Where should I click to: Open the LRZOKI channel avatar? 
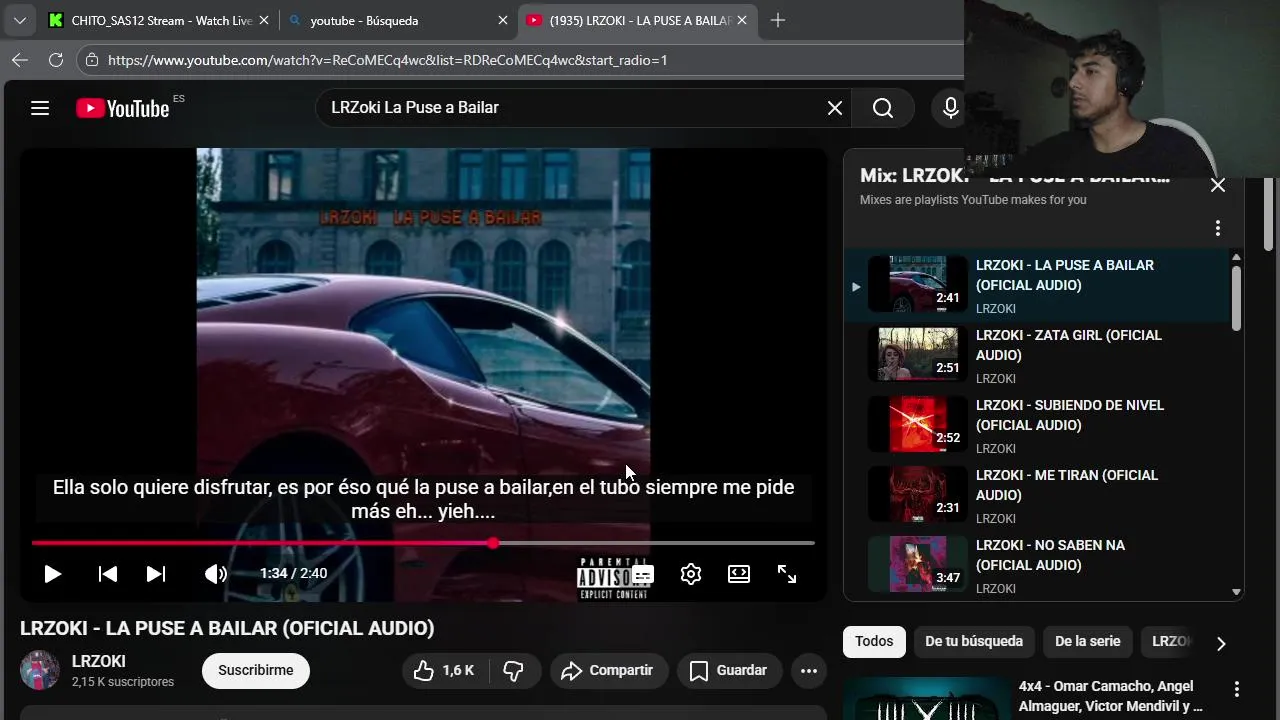40,670
